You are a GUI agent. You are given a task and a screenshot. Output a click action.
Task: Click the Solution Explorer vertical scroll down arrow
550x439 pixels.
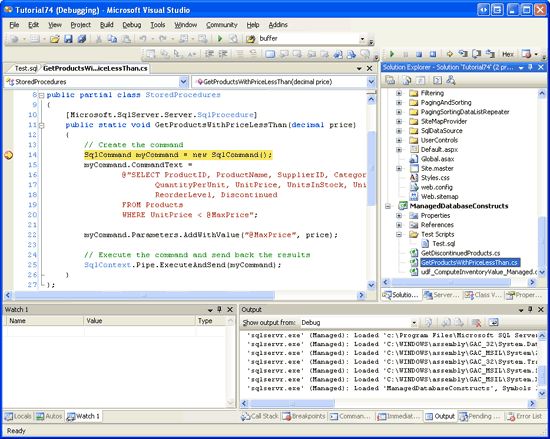542,272
